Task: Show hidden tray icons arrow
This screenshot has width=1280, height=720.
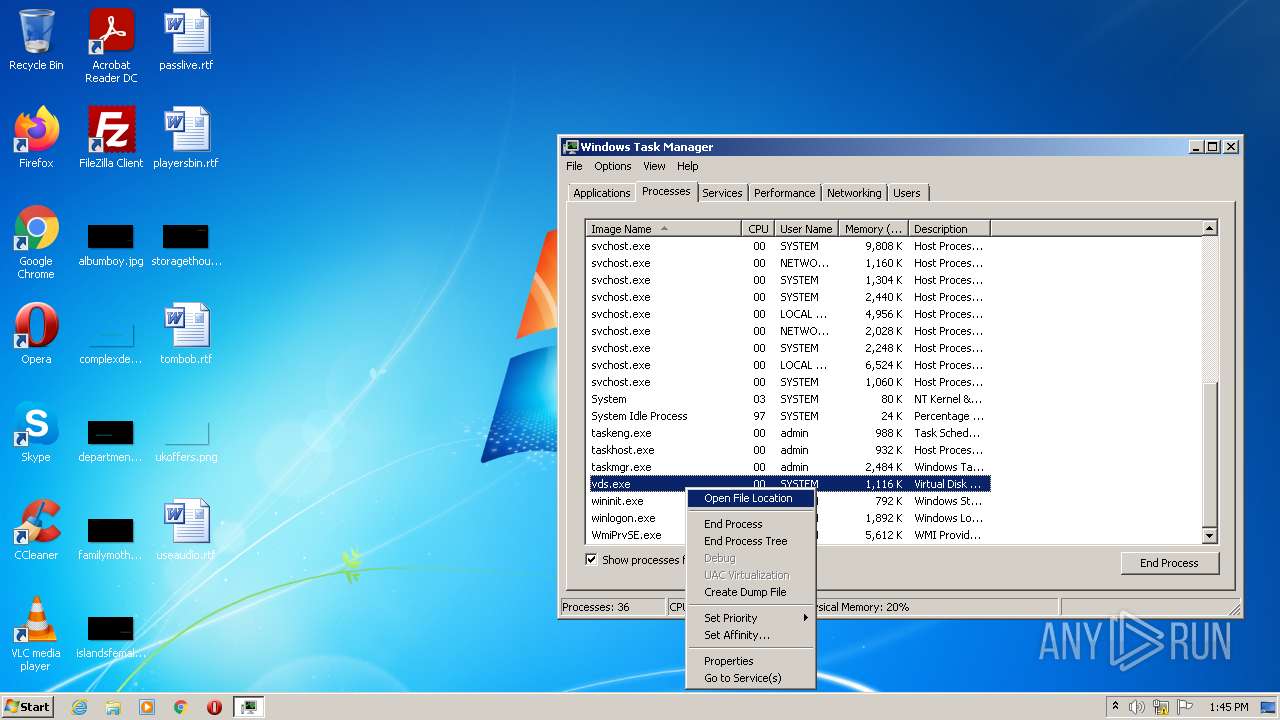Action: (x=1115, y=707)
